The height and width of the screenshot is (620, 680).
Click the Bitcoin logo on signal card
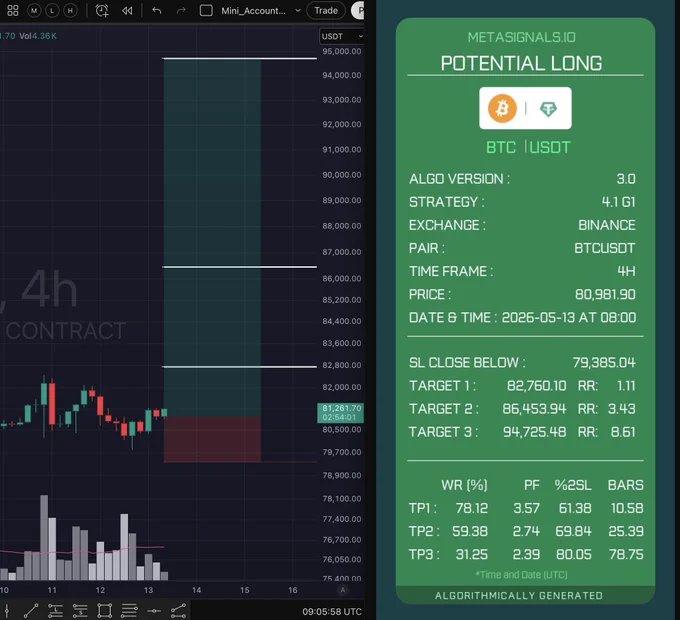pyautogui.click(x=502, y=108)
